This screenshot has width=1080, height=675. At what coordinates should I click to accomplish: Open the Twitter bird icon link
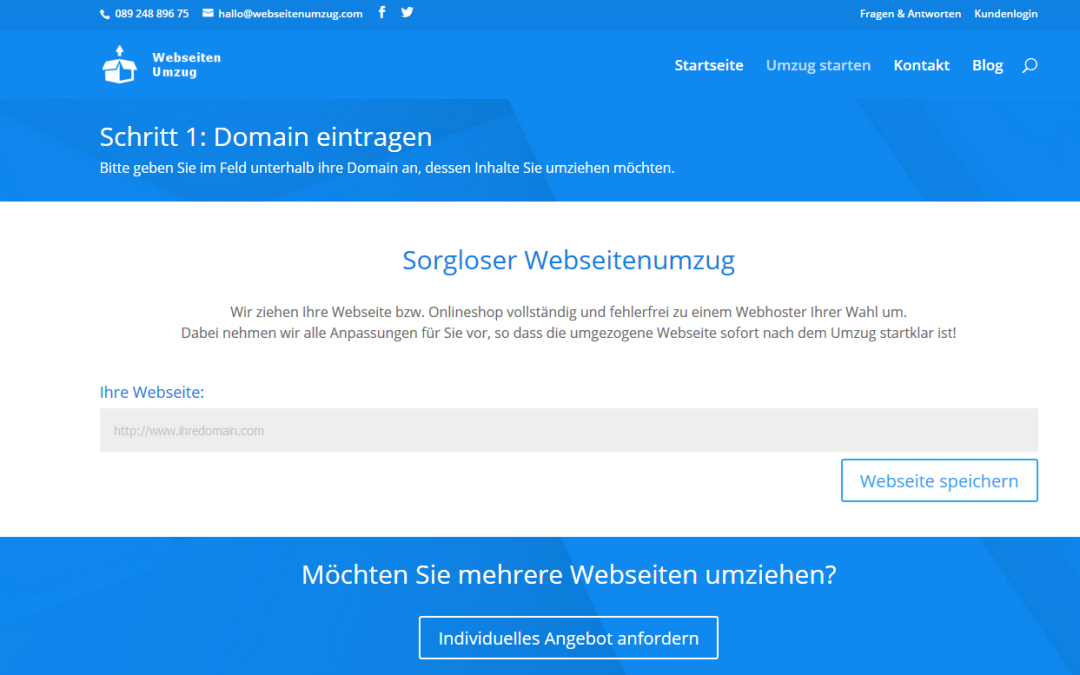pos(407,12)
